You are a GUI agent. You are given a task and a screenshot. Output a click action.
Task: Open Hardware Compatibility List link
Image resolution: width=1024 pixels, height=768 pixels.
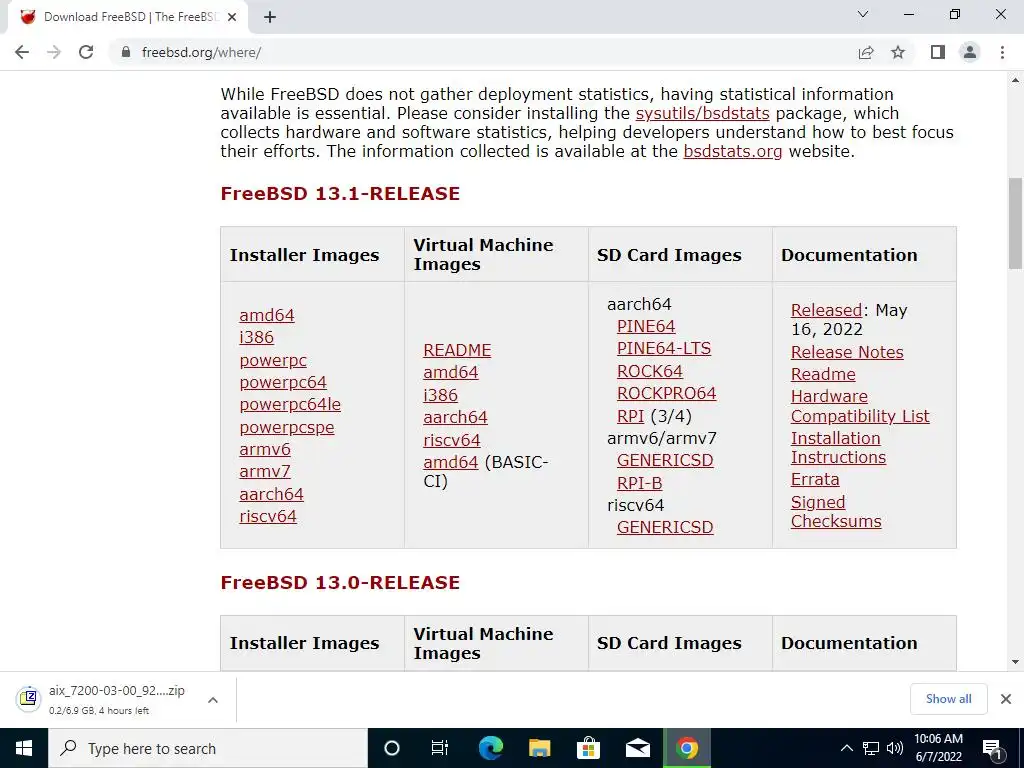tap(859, 406)
